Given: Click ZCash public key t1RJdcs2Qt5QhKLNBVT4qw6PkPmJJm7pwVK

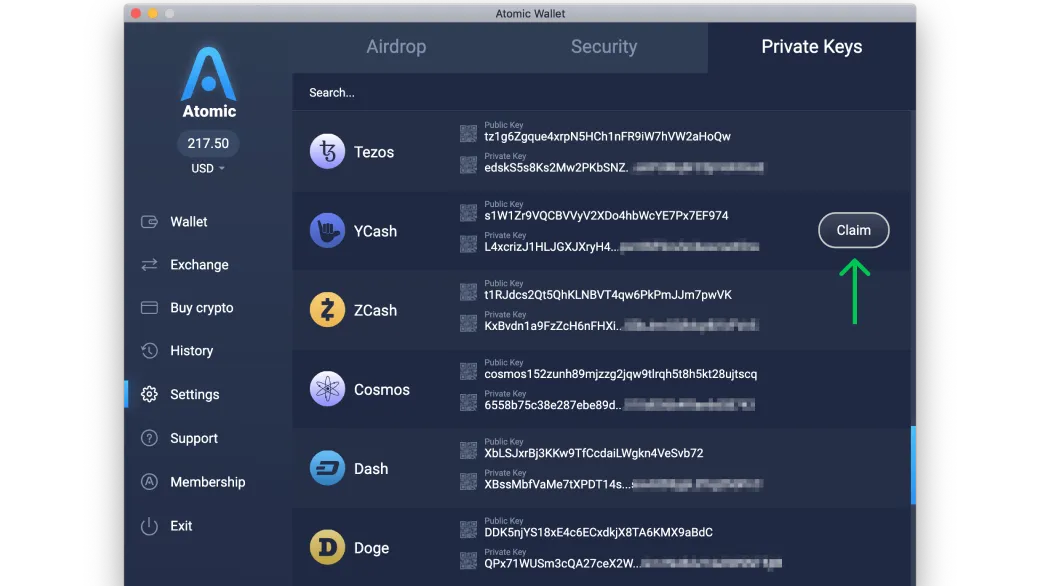Looking at the screenshot, I should (x=608, y=295).
